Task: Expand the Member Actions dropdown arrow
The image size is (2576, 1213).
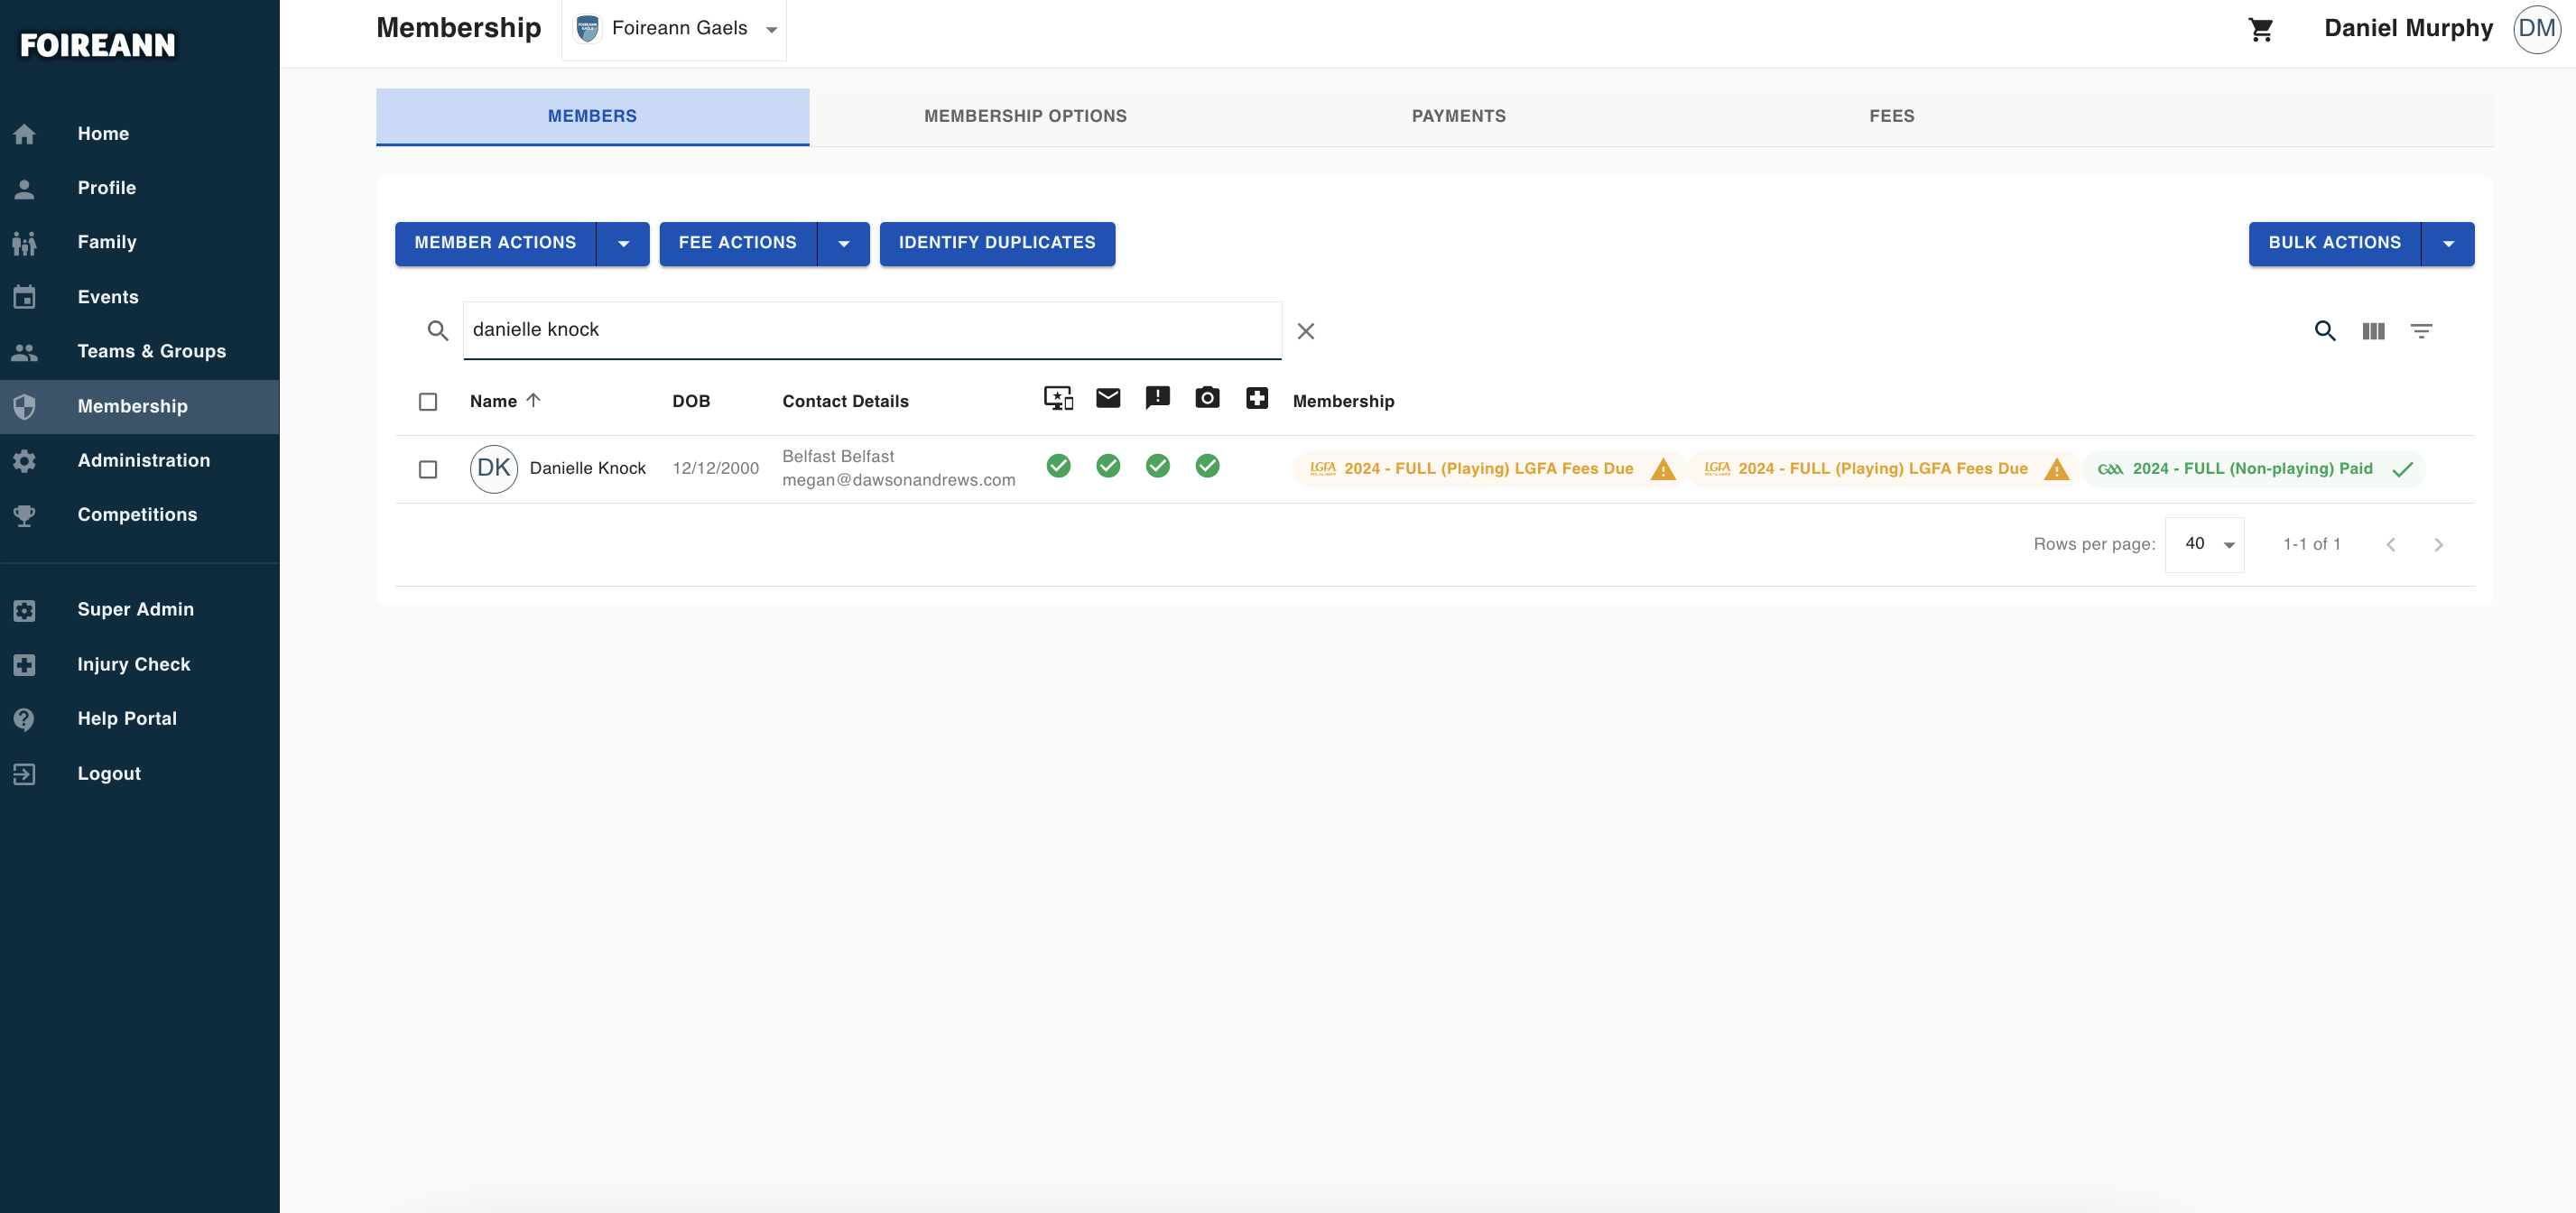Action: [623, 244]
